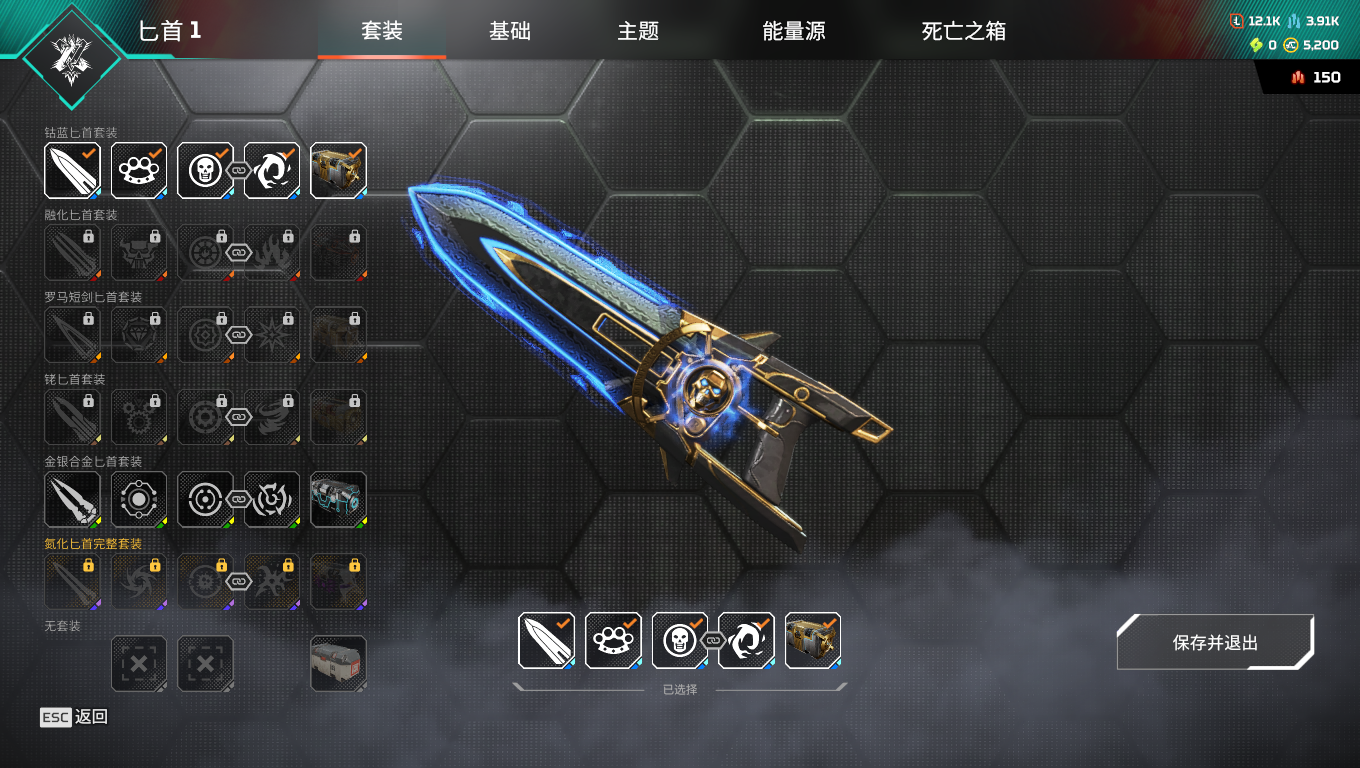
Task: Select the 金银合金匕首 blade icon
Action: (73, 499)
